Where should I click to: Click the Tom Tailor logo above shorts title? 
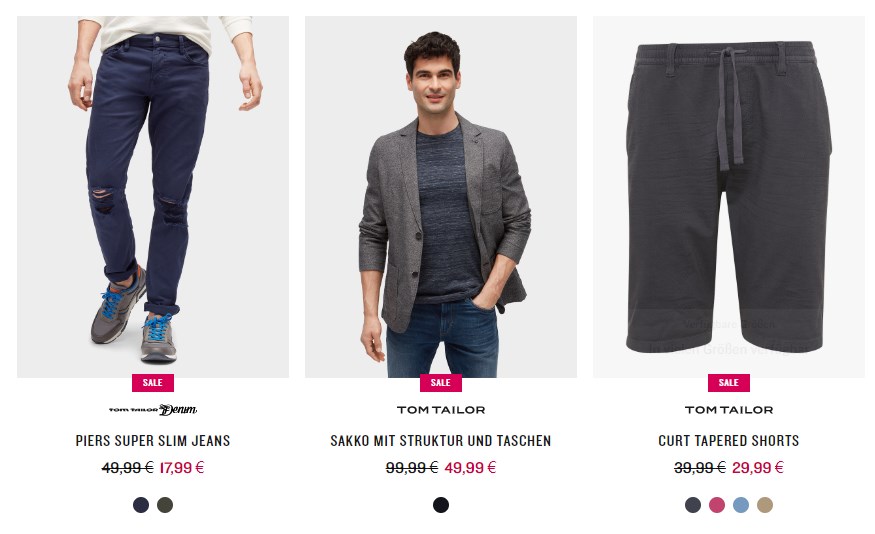[x=729, y=410]
